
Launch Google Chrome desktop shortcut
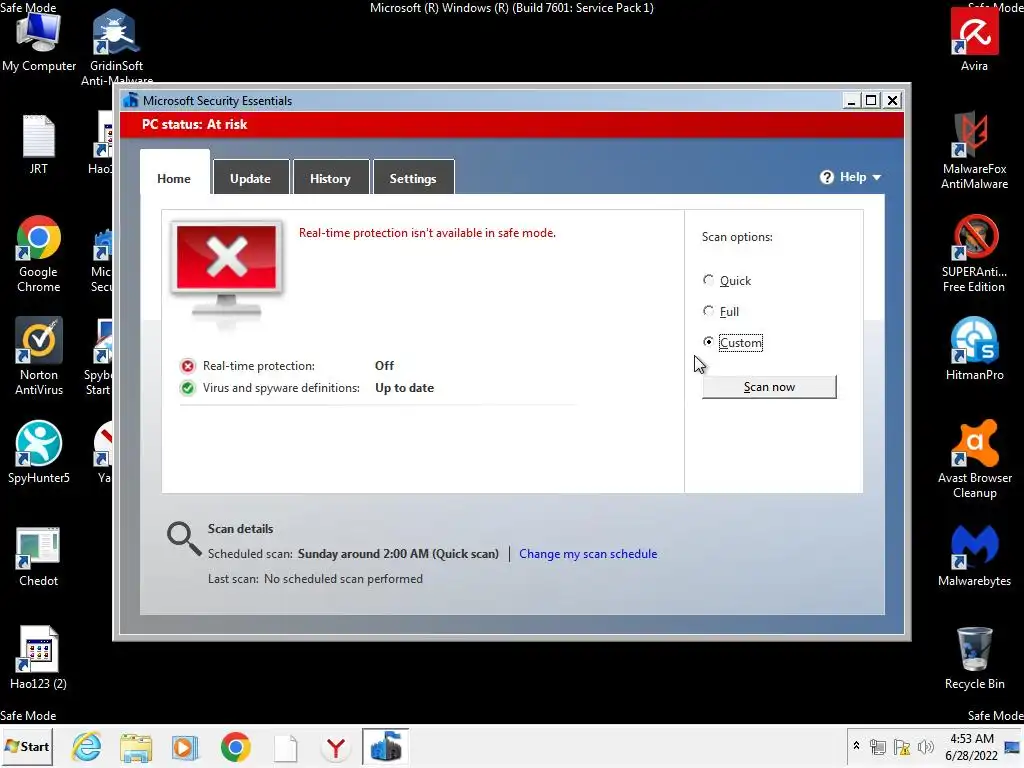[x=39, y=253]
